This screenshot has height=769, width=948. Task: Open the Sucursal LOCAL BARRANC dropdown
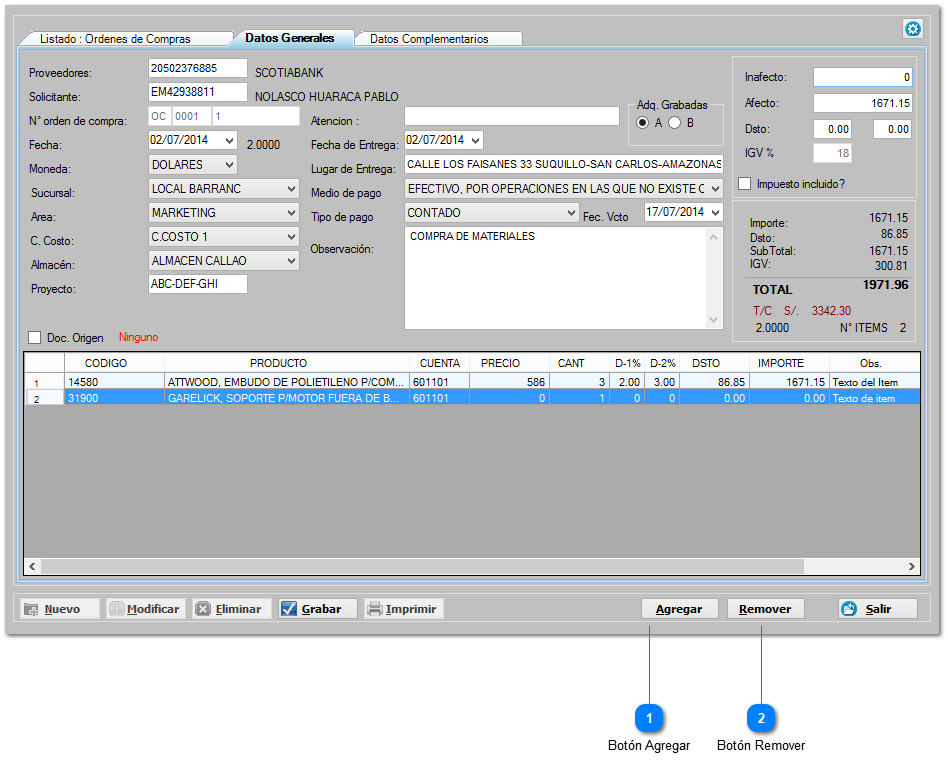(x=291, y=189)
